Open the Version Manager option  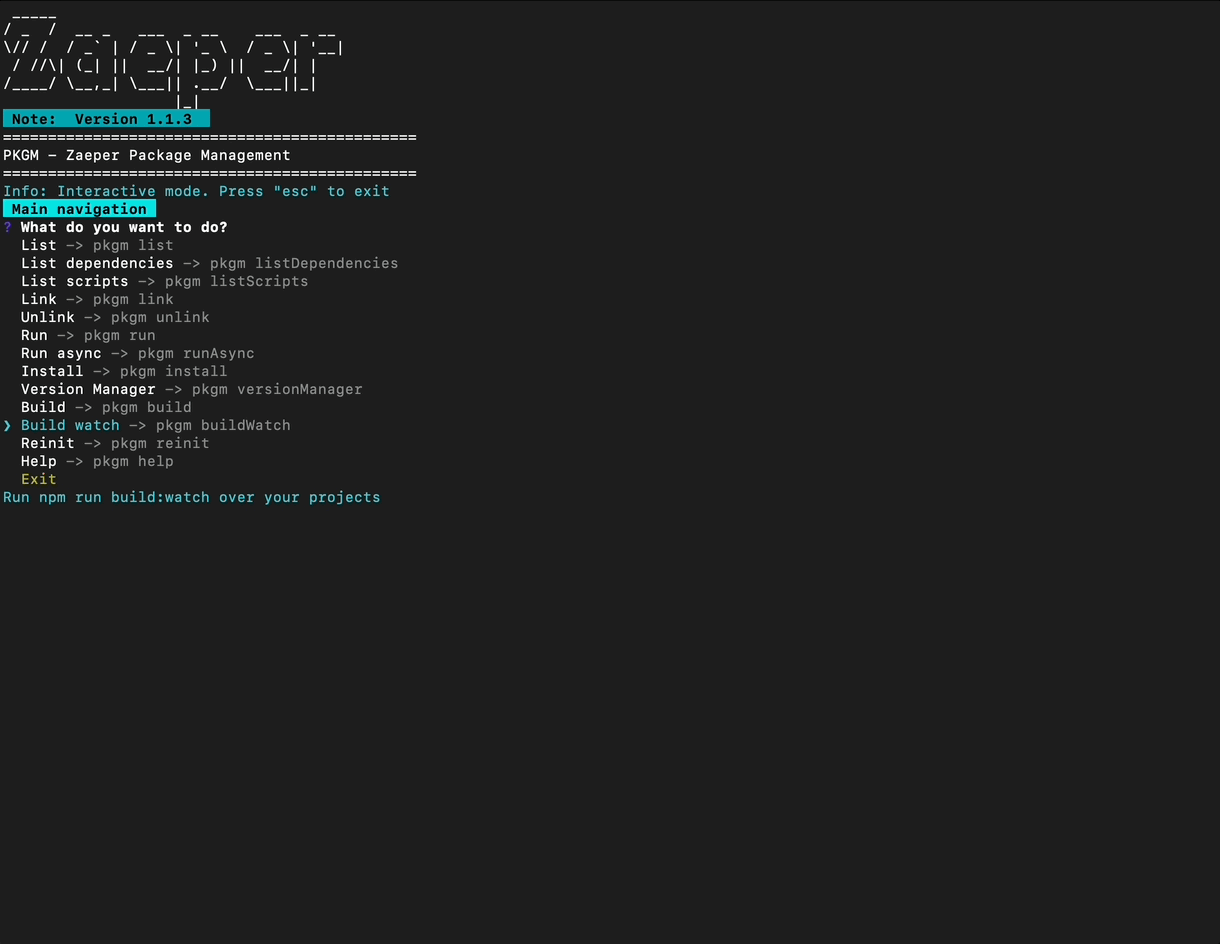(88, 389)
